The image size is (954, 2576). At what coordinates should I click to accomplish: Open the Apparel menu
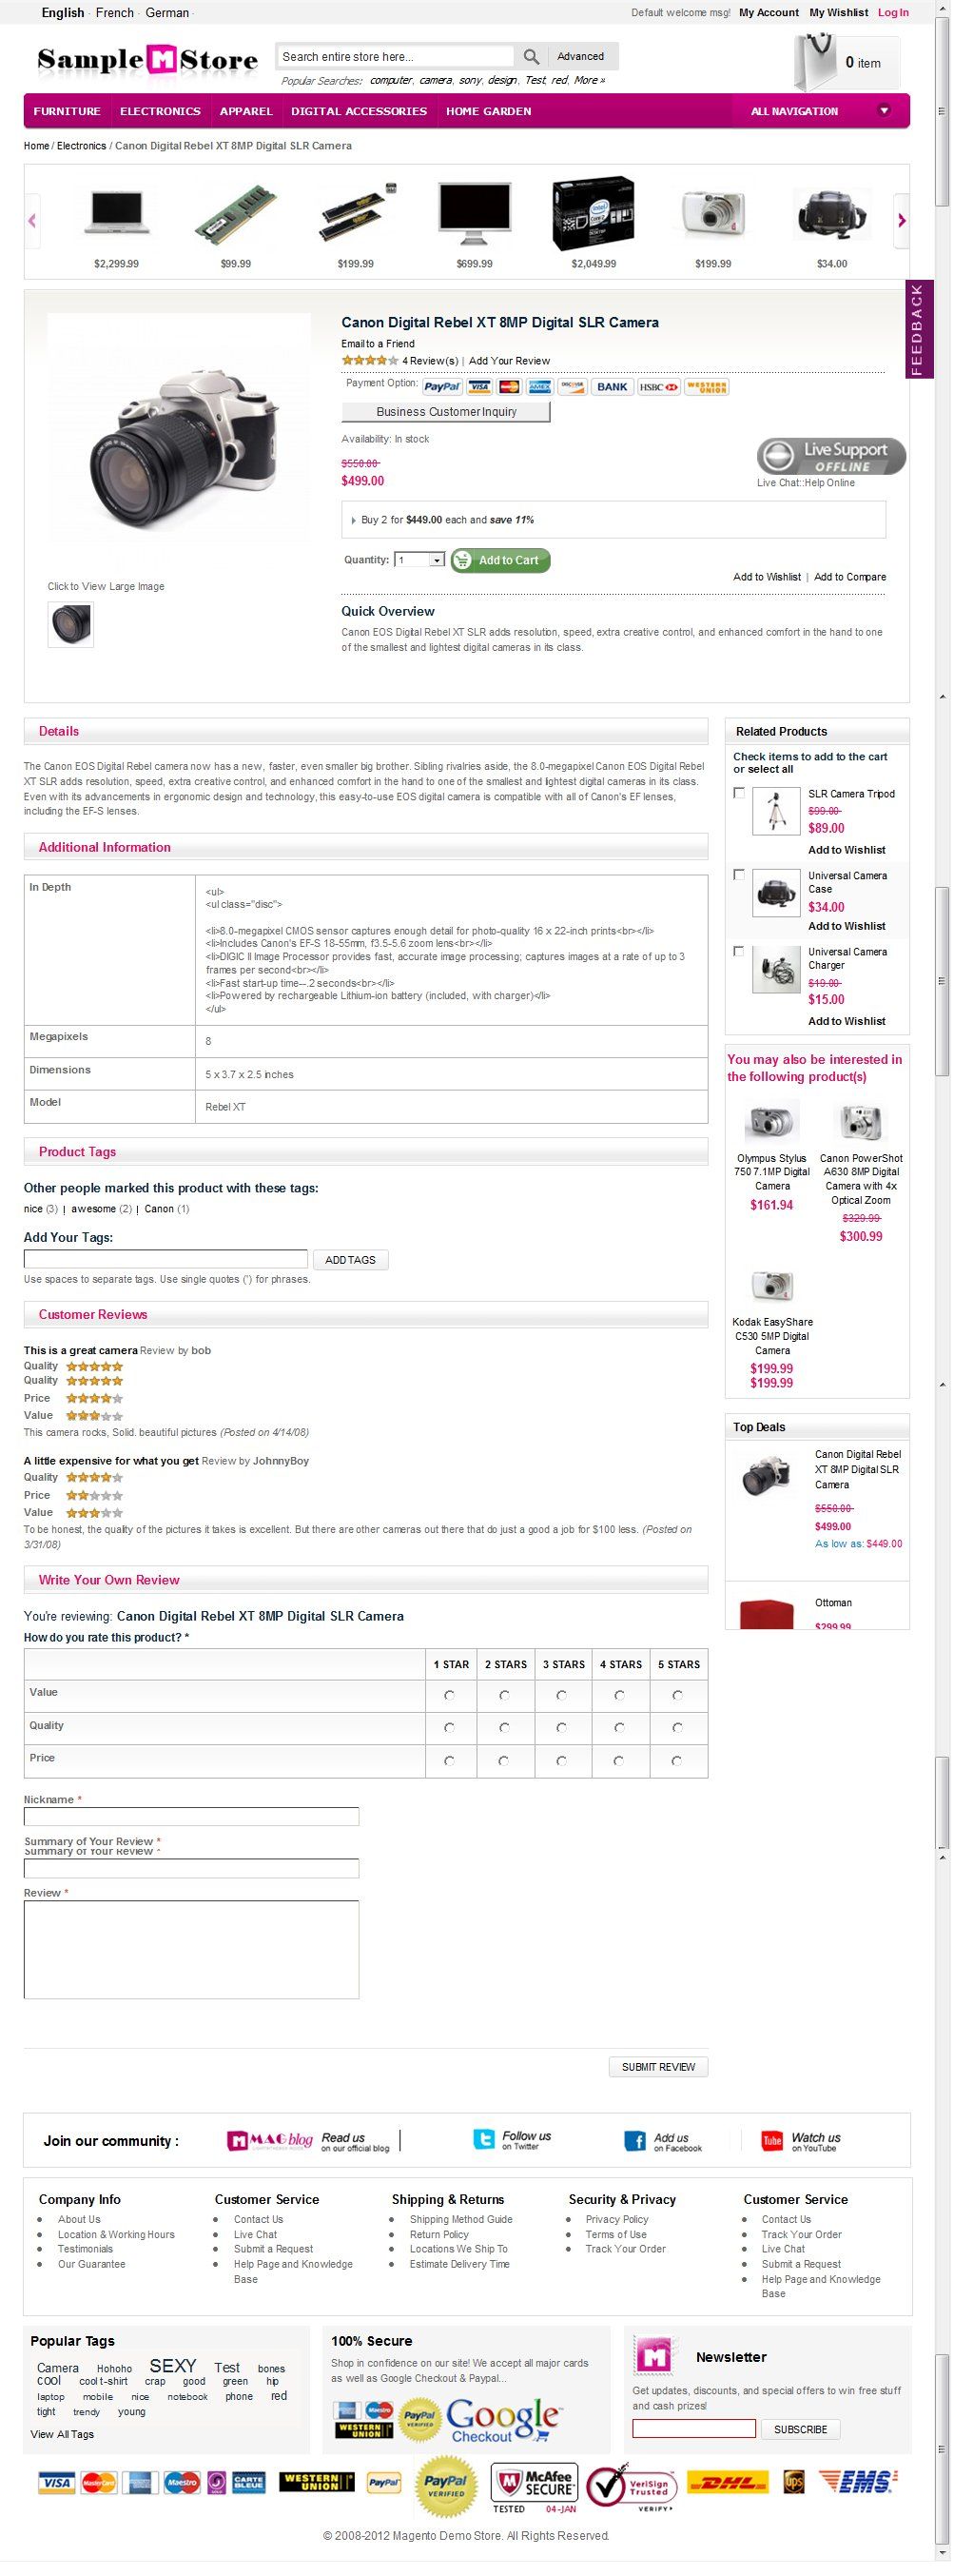click(x=246, y=111)
